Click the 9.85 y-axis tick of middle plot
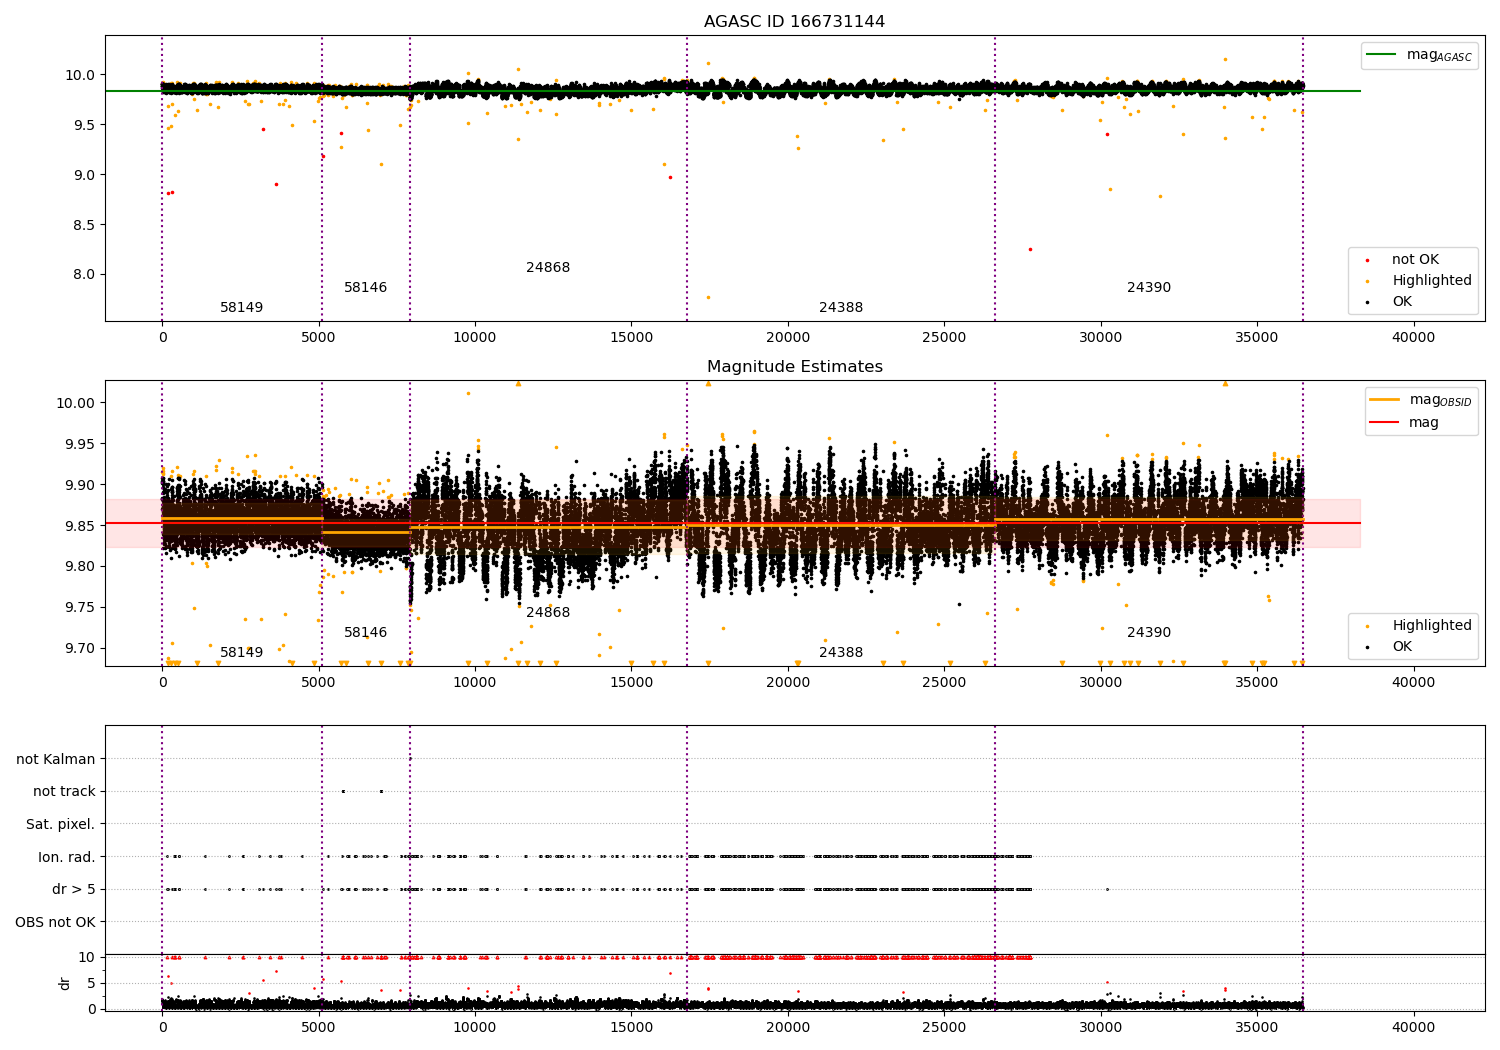Screen dimensions: 1500x1050 click(81, 526)
